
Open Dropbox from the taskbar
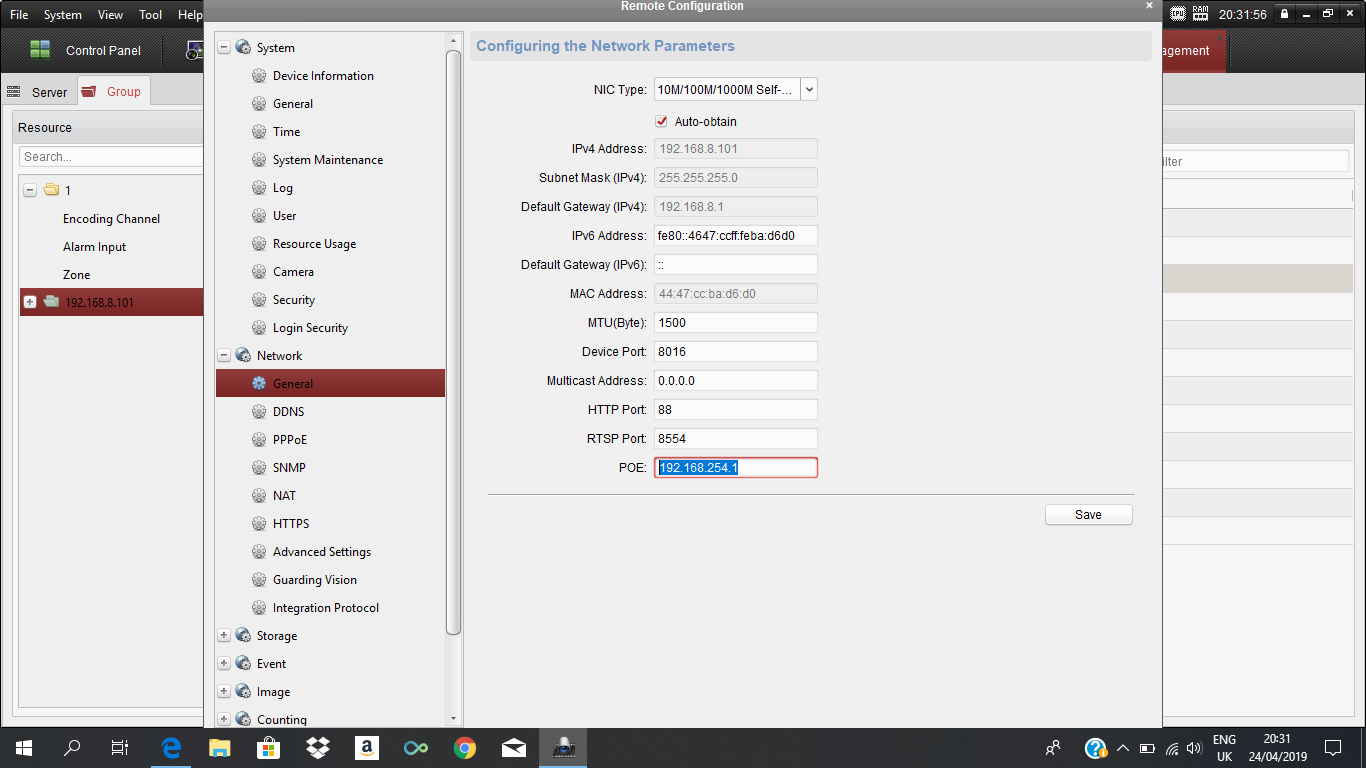pyautogui.click(x=318, y=748)
